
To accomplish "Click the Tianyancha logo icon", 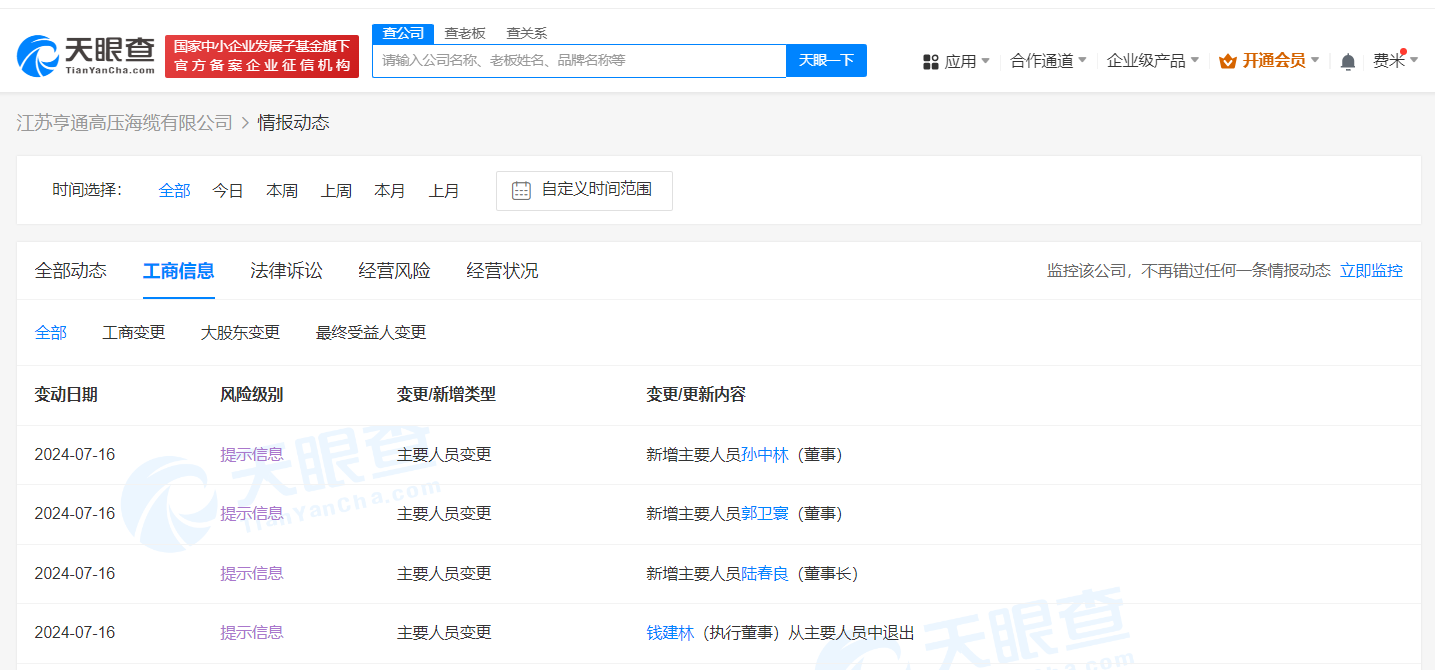I will (x=38, y=56).
